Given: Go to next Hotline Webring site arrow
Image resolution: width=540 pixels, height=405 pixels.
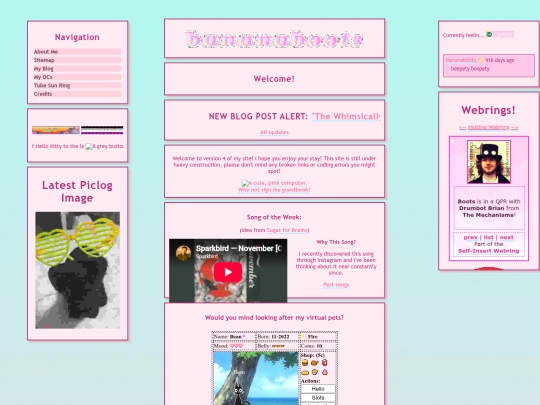Looking at the screenshot, I should click(x=515, y=127).
